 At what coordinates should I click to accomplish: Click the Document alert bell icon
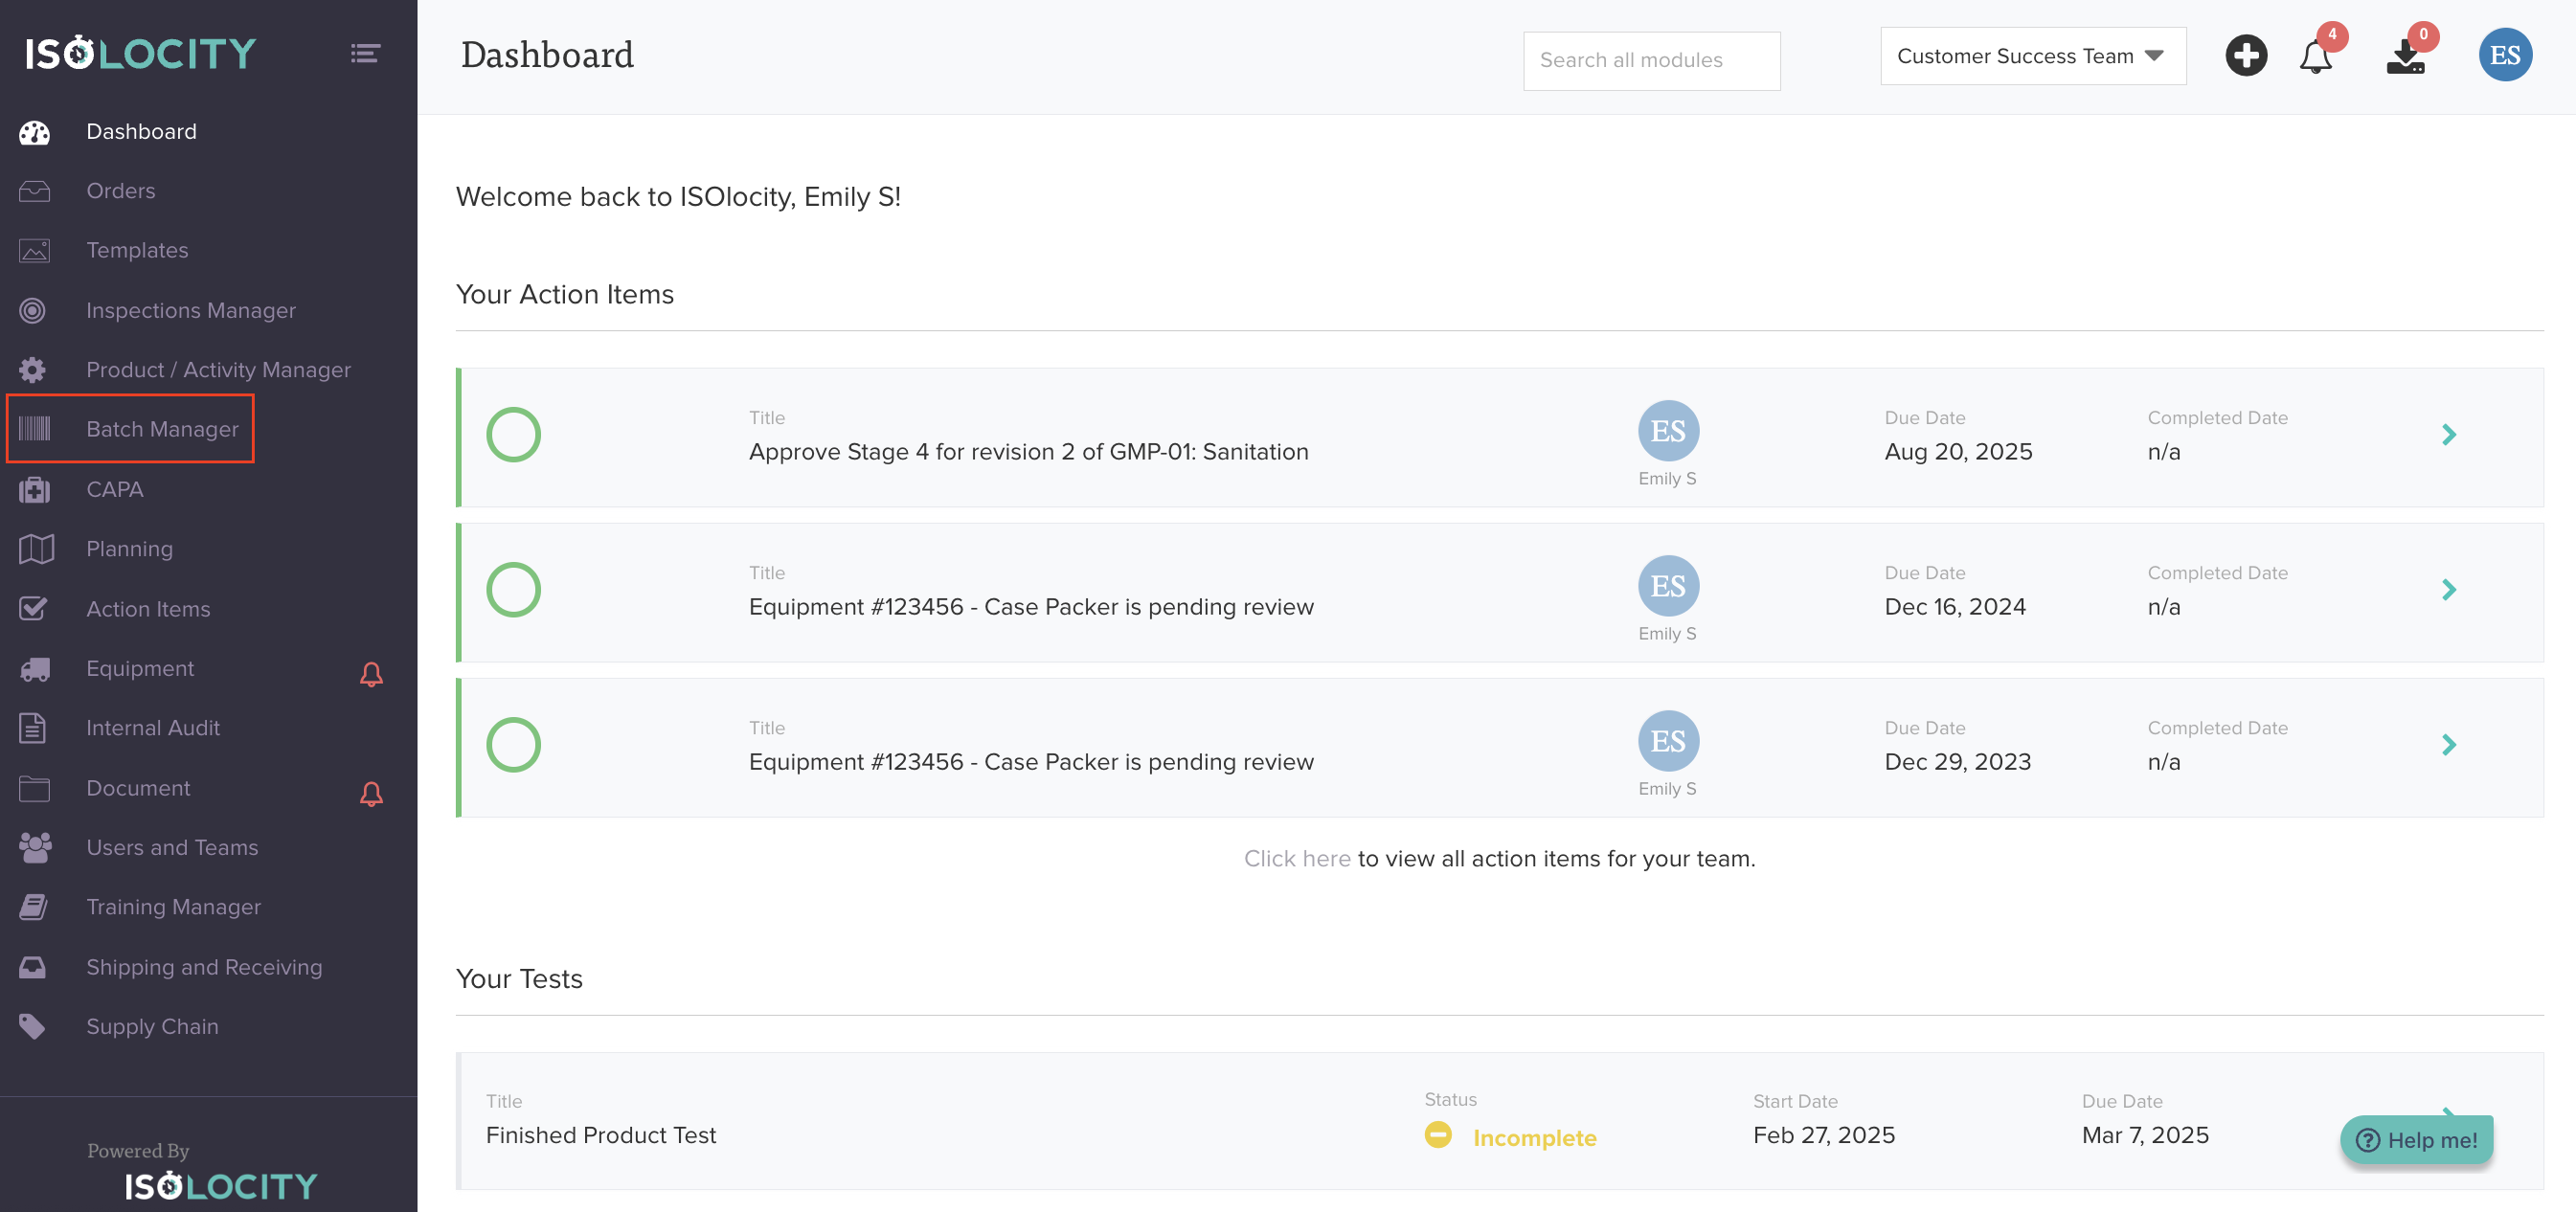pos(371,794)
